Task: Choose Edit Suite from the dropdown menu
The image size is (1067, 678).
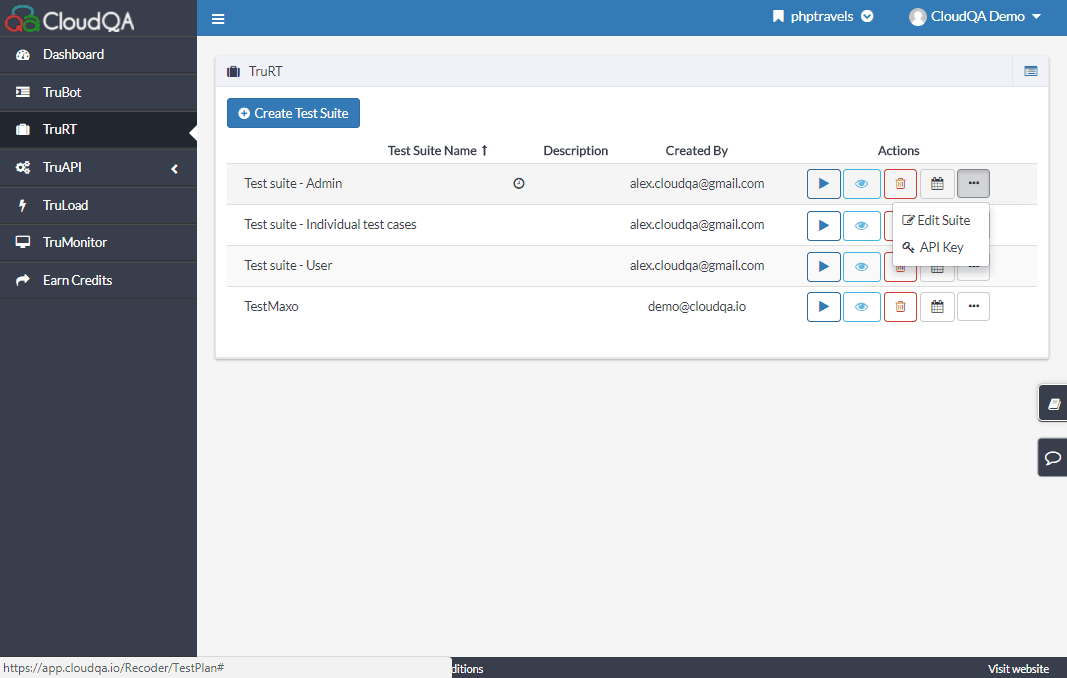Action: (936, 220)
